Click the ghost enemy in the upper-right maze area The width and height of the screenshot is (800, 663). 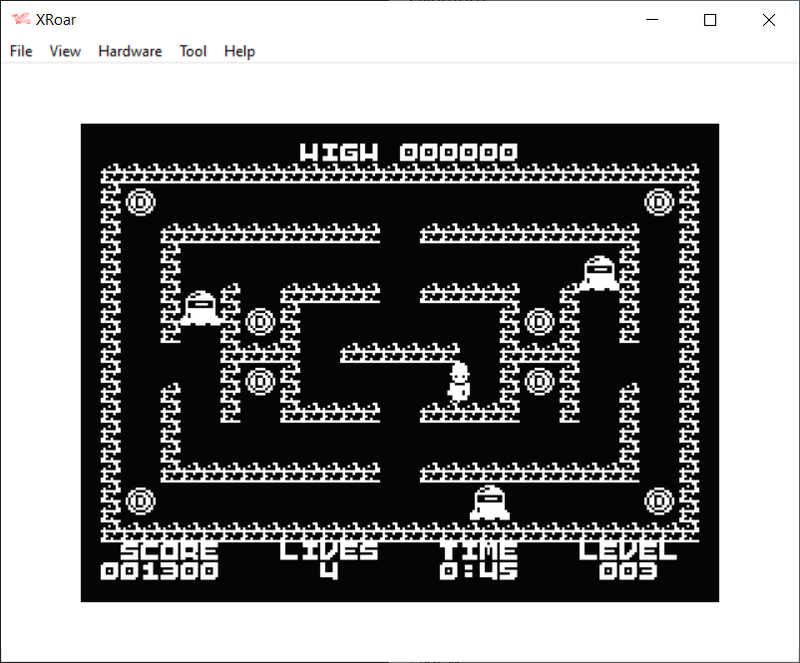(x=599, y=273)
